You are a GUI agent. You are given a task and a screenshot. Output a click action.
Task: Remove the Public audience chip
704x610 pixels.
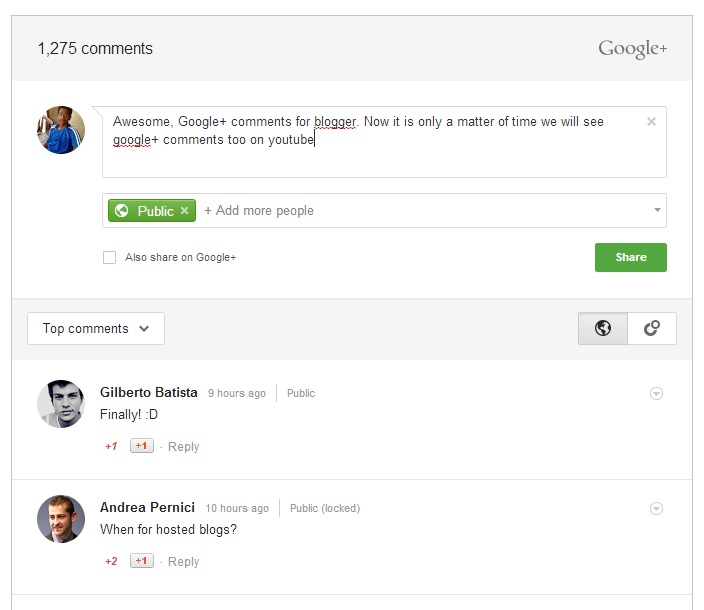184,211
